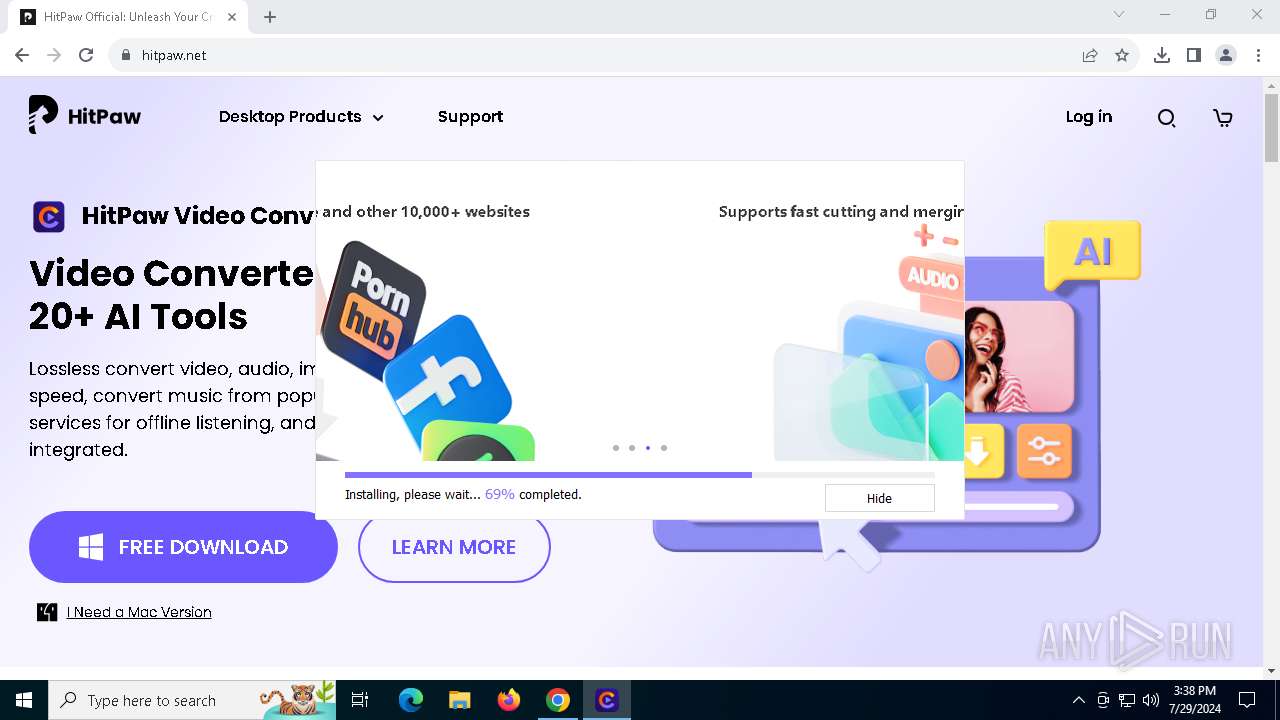Viewport: 1280px width, 720px height.
Task: Click Log in link
Action: [1088, 117]
